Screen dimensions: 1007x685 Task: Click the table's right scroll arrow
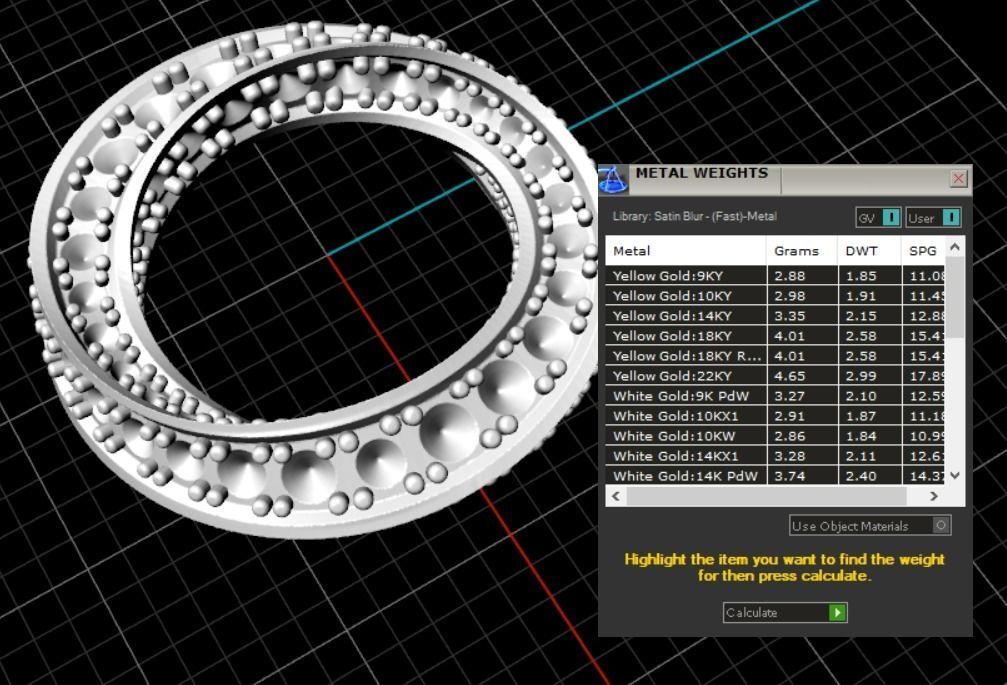coord(934,496)
